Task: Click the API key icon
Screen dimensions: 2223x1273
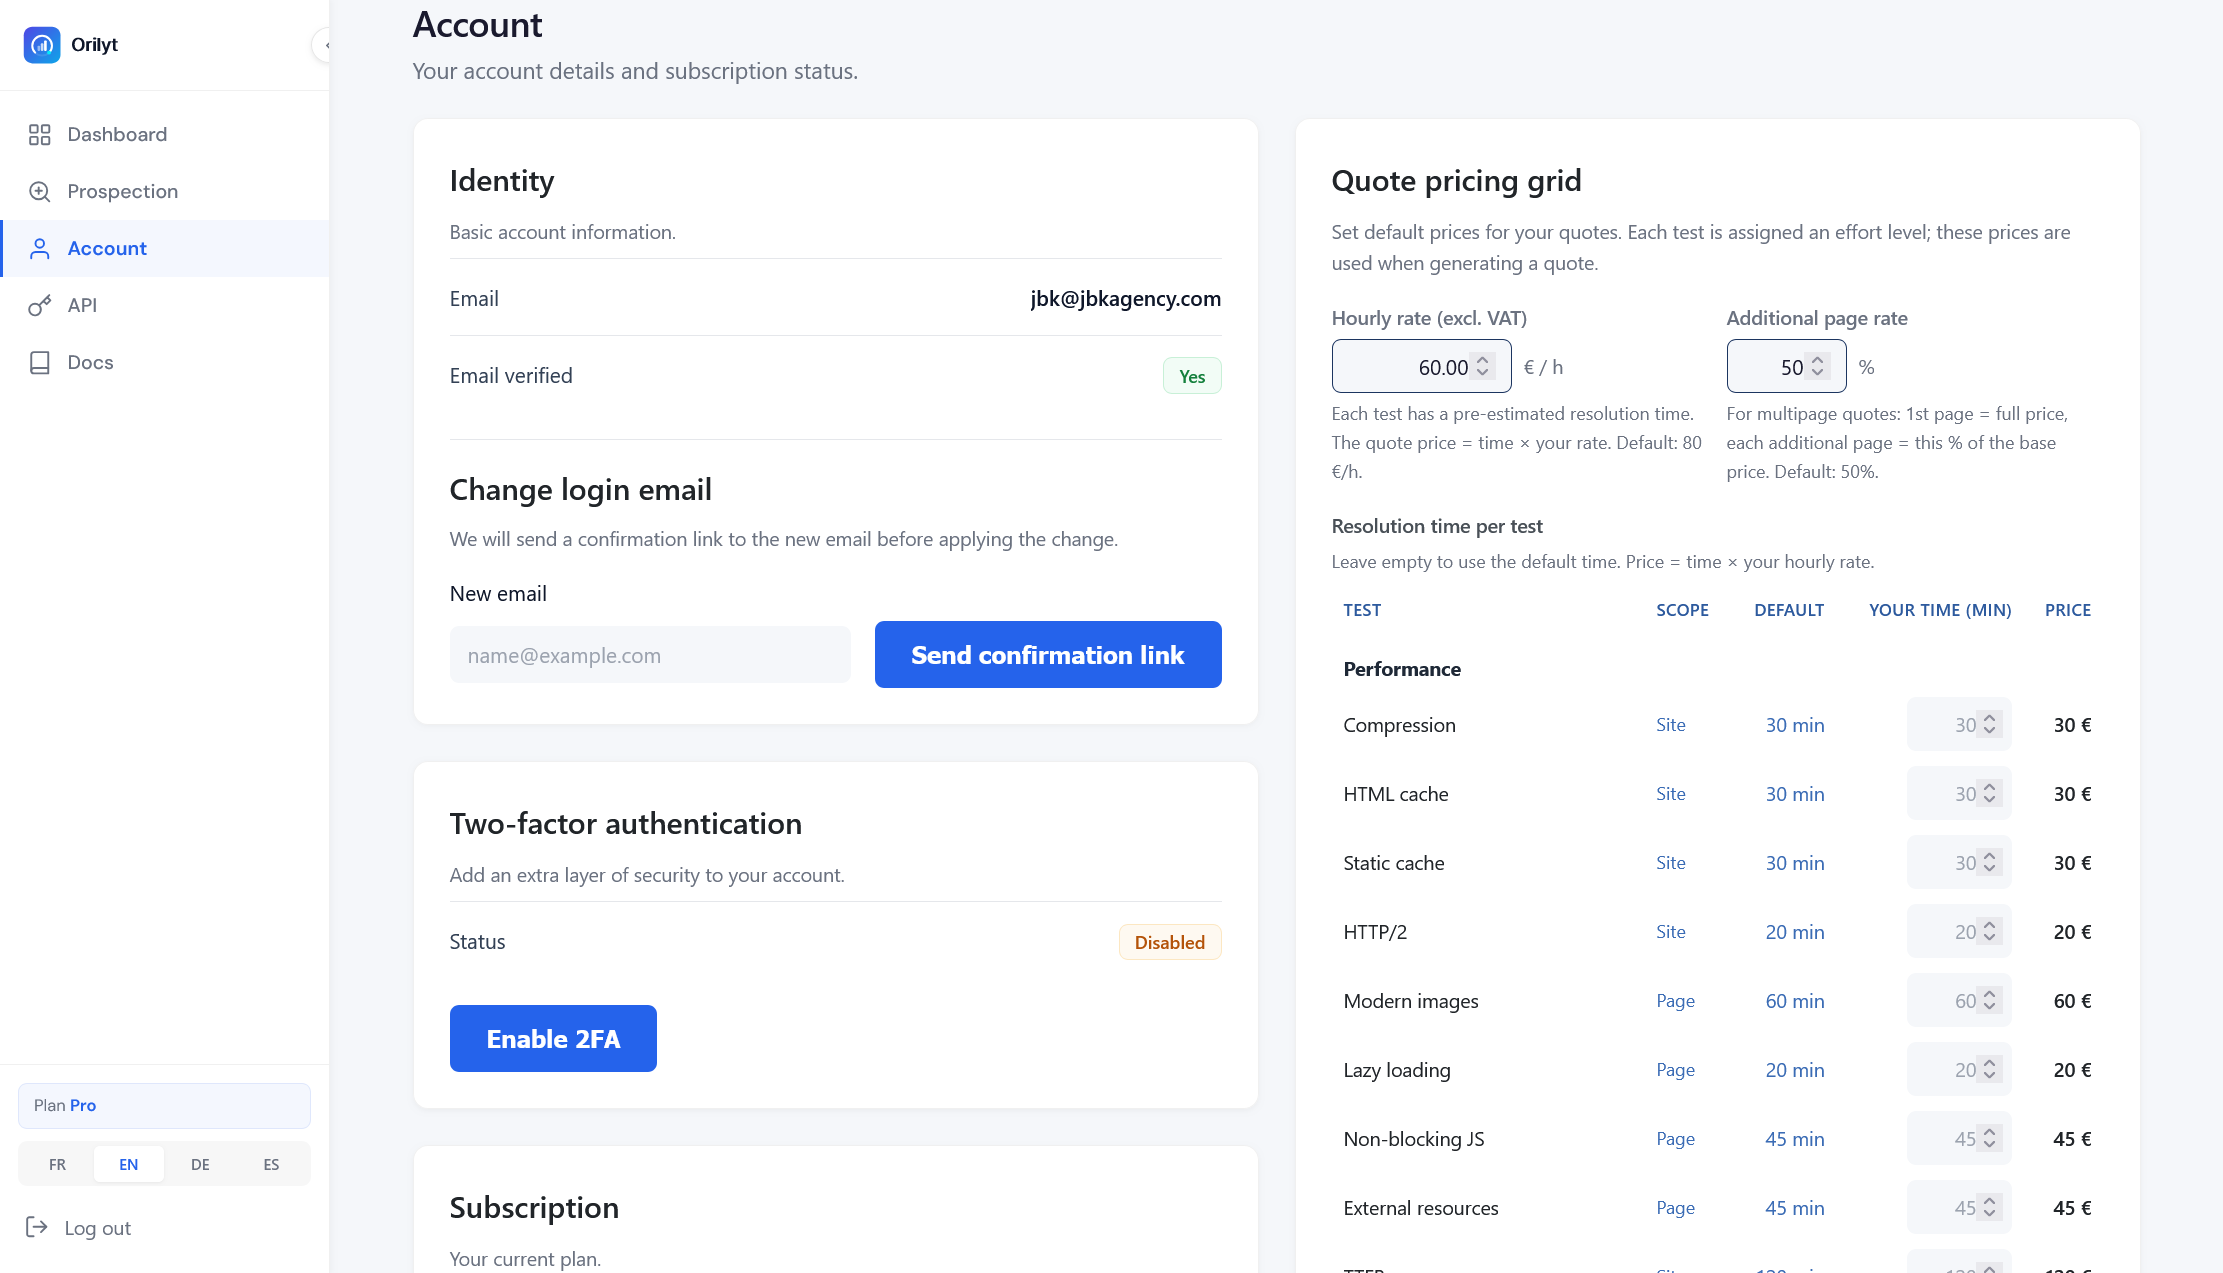Action: pos(40,306)
